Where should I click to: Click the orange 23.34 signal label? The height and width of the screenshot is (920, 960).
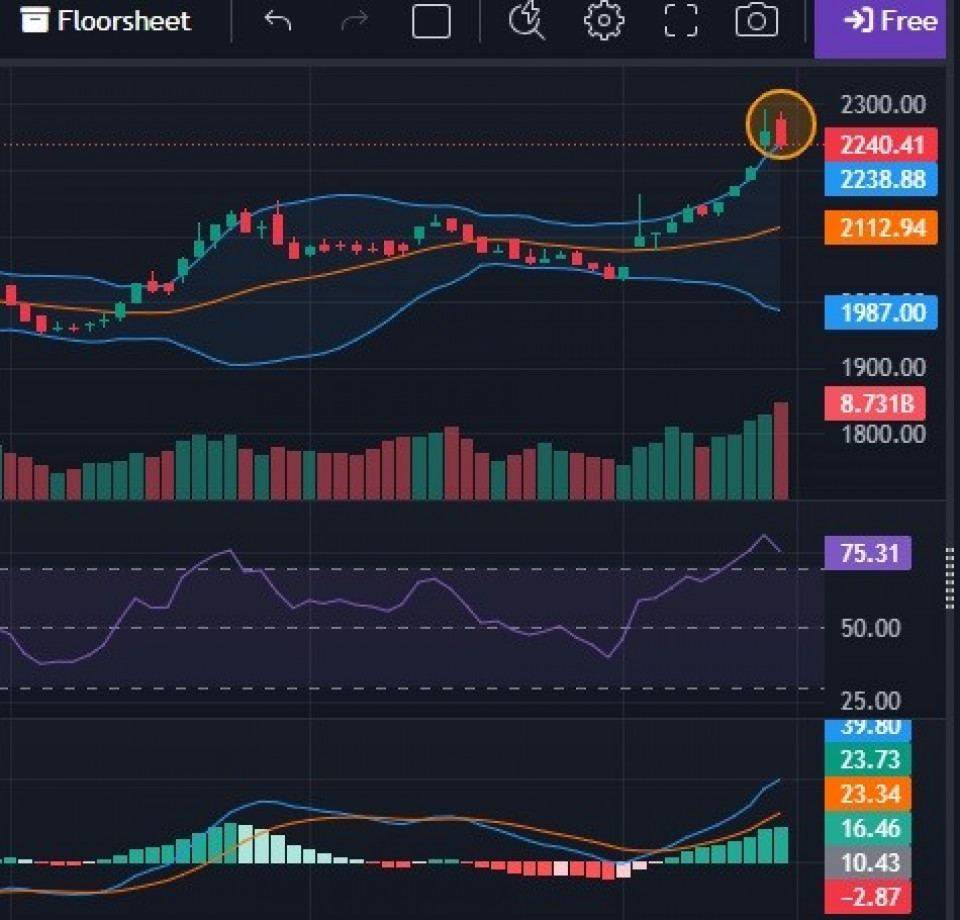868,794
